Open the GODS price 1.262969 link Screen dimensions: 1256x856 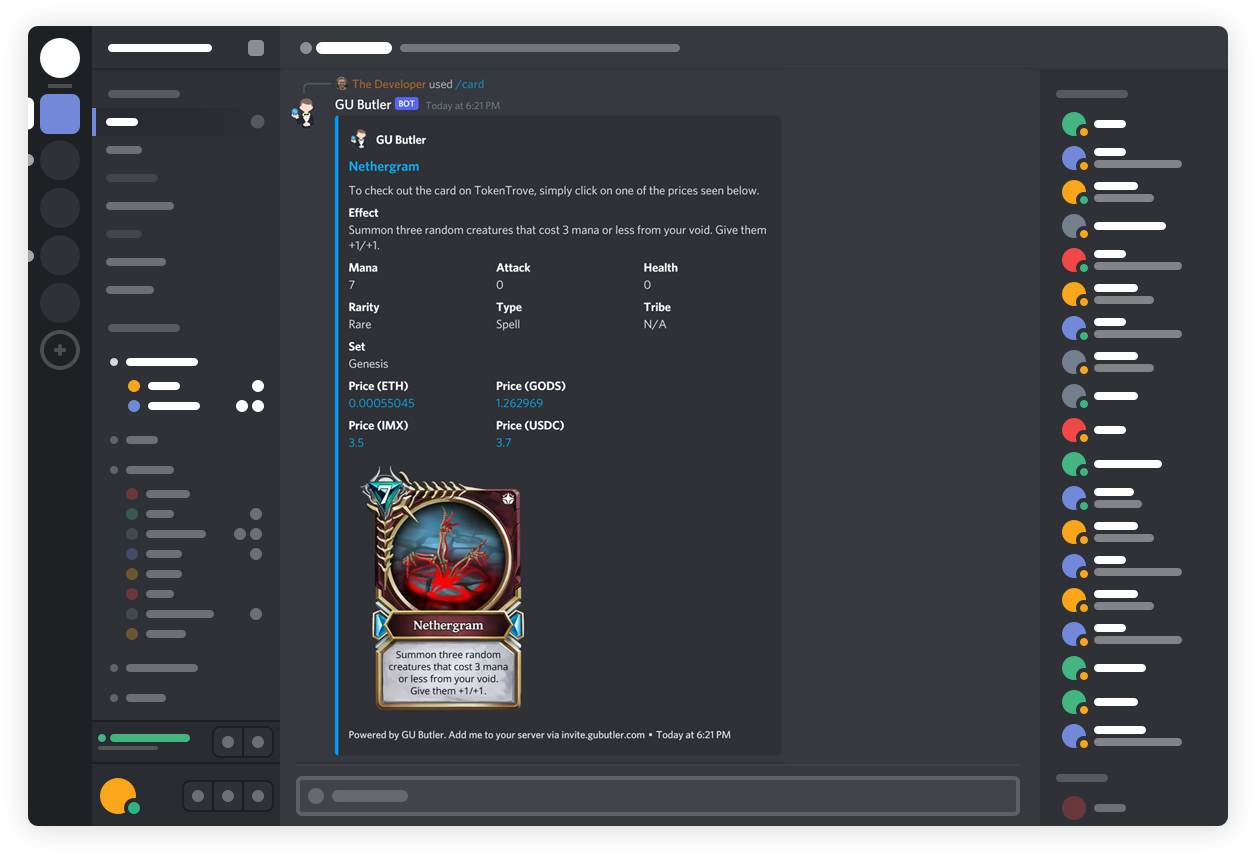pyautogui.click(x=520, y=403)
